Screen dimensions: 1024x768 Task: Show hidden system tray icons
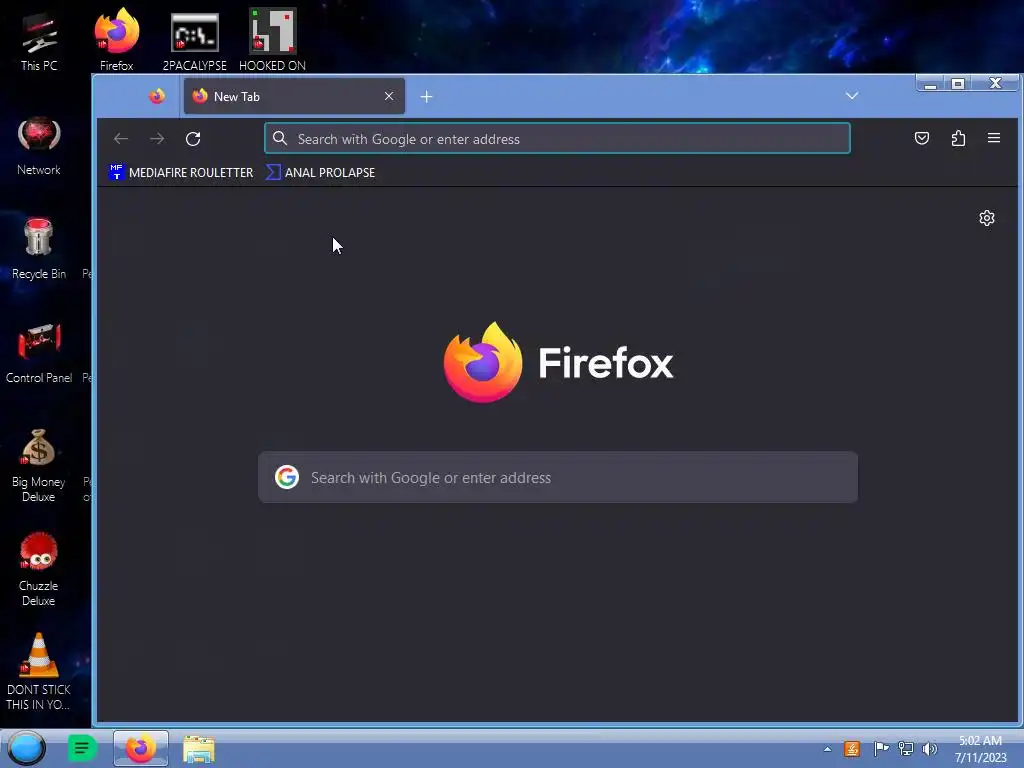pos(827,749)
